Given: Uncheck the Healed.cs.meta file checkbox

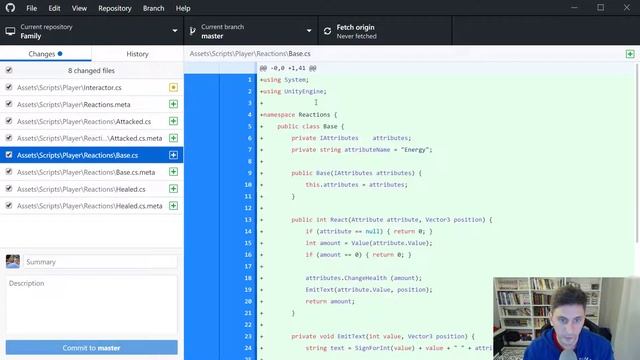Looking at the screenshot, I should pos(9,205).
